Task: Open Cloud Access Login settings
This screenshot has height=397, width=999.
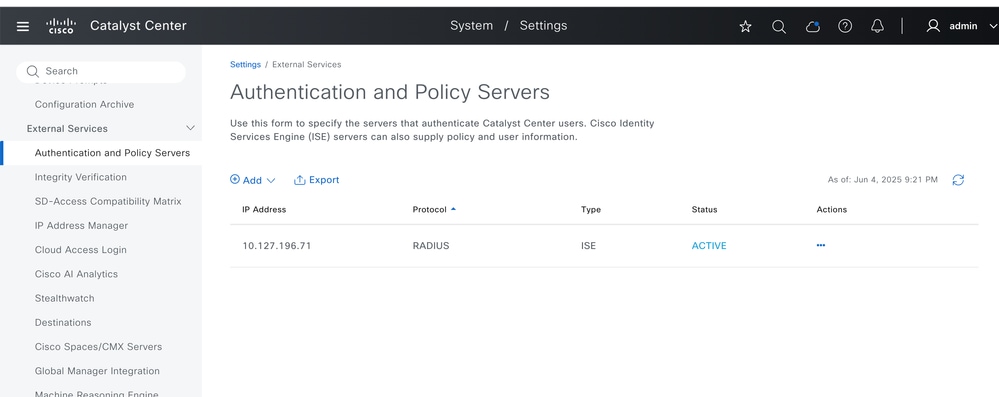Action: [x=80, y=250]
